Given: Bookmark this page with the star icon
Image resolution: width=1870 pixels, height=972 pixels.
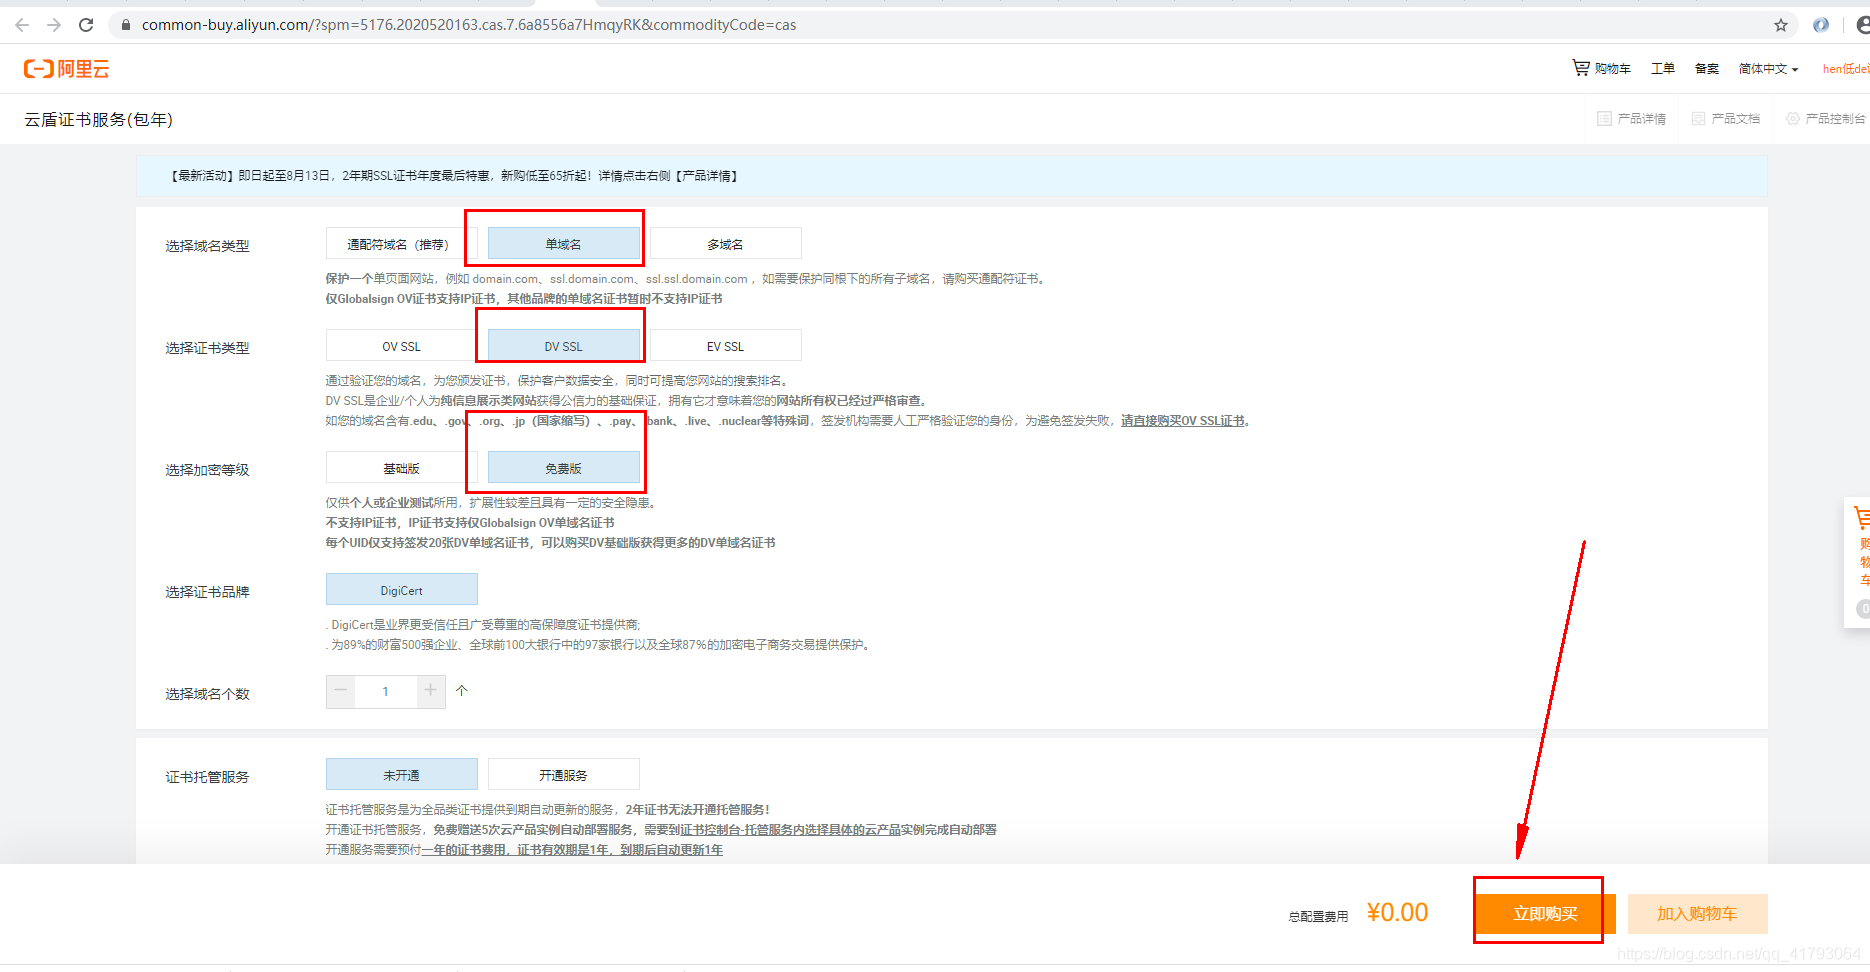Looking at the screenshot, I should 1781,25.
